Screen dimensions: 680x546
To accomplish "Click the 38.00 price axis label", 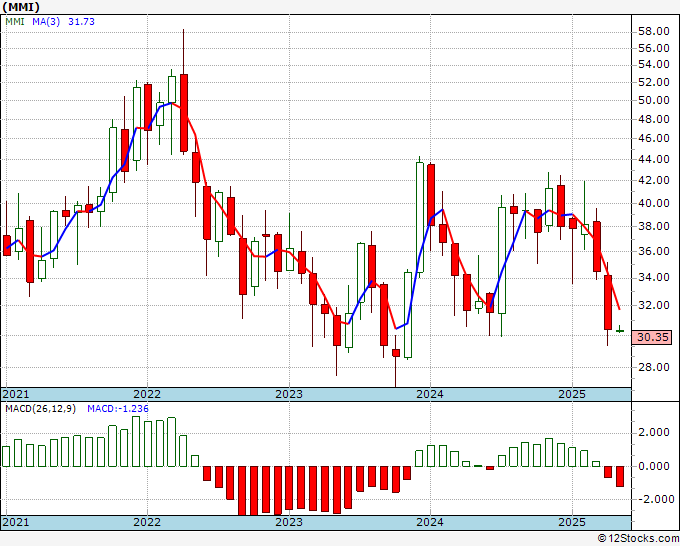I will 654,226.
